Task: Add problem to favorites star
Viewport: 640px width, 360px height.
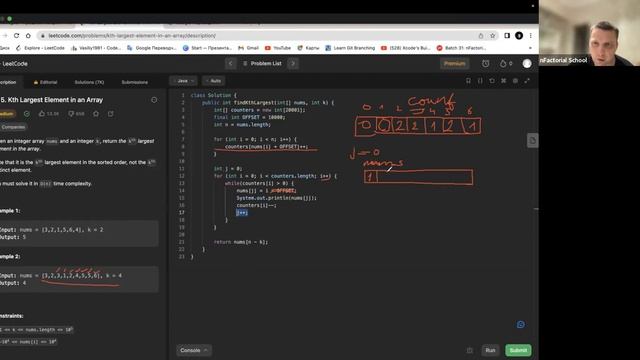Action: click(x=96, y=114)
